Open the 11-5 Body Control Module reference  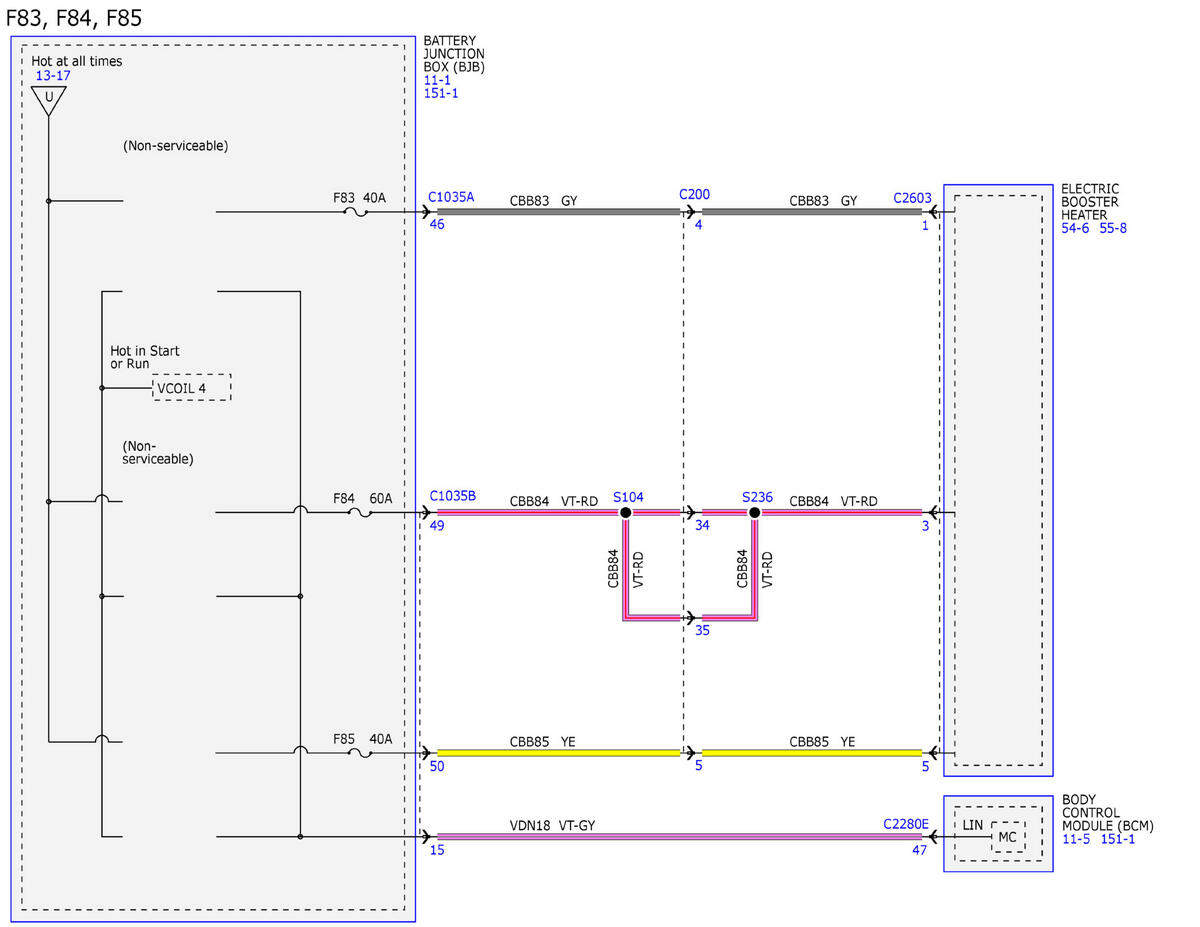click(x=1076, y=838)
